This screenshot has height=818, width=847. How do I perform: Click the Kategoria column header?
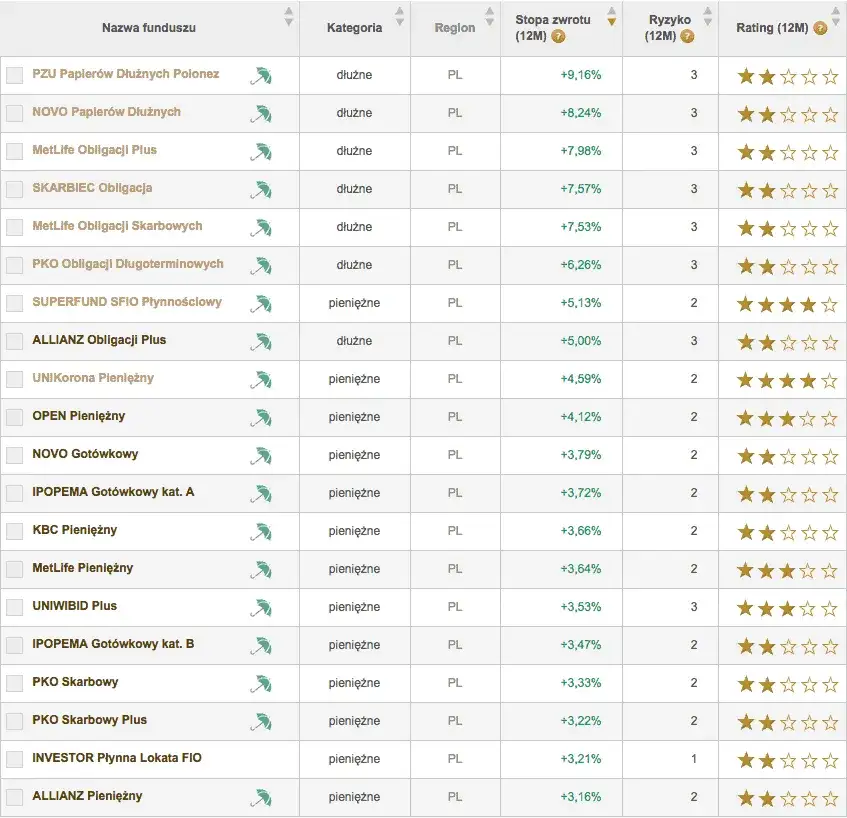355,28
